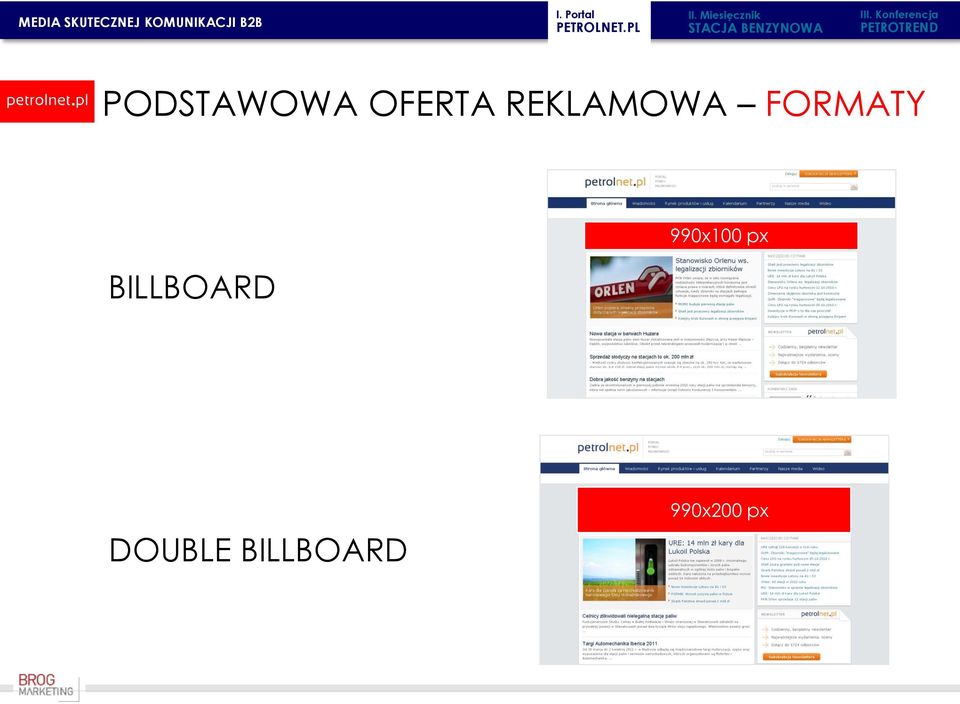Viewport: 960px width, 704px height.
Task: Open article Targi Automechanika Iberica 2011
Action: click(620, 643)
